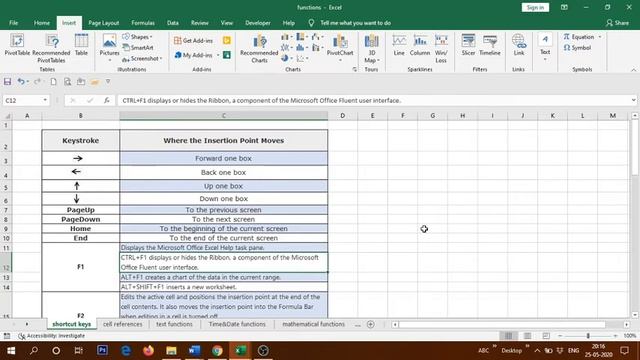Switch to Page Layout view

click(x=527, y=336)
